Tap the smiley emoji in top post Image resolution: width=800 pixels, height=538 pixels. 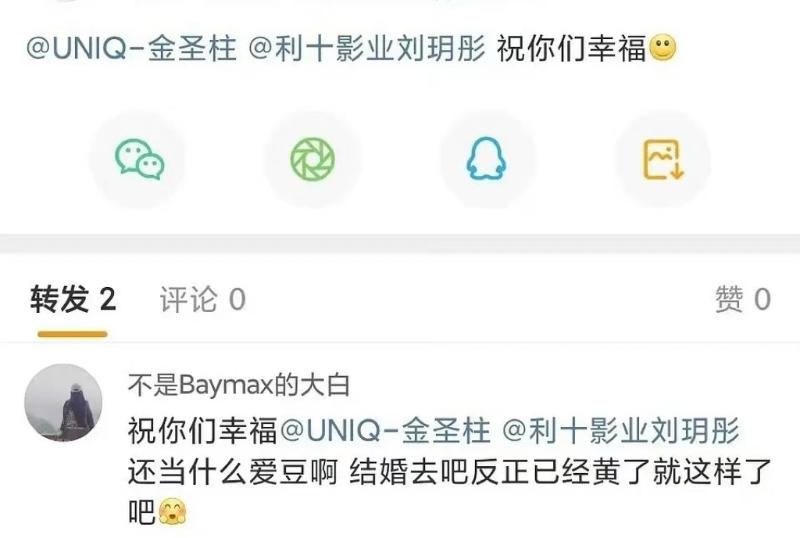point(662,48)
